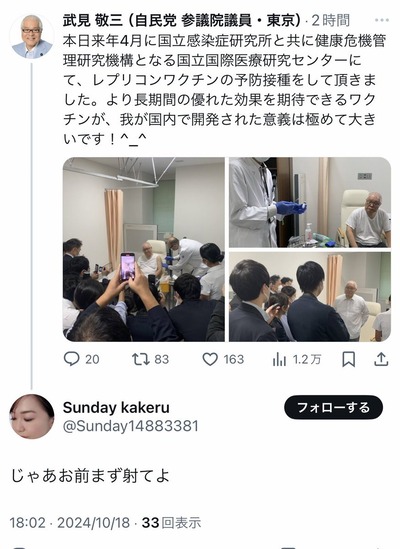400x549 pixels.
Task: Open the @Sunday14883381 handle link
Action: 131,426
